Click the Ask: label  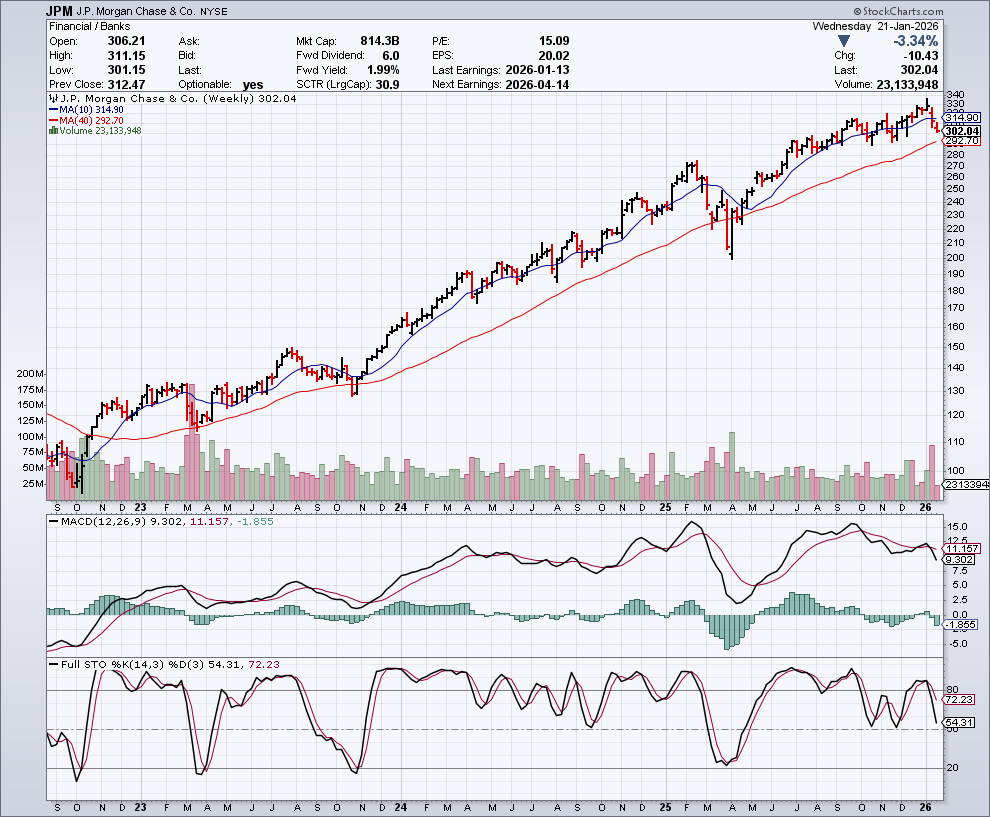click(x=189, y=41)
